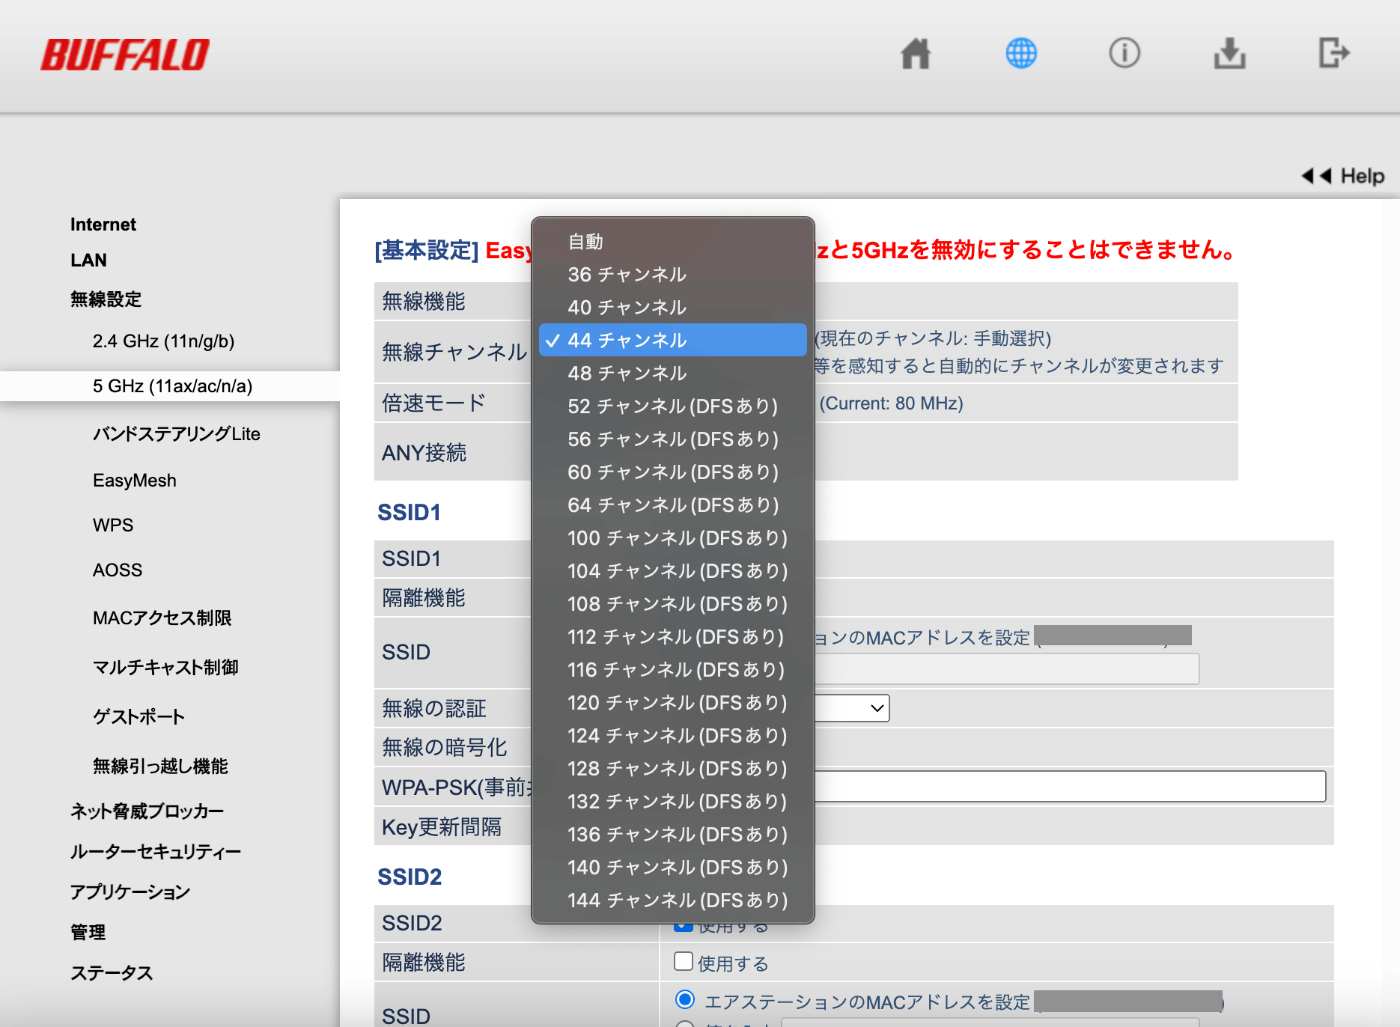The image size is (1400, 1027).
Task: Pick 108 チャンネル (DFSあり)
Action: [x=673, y=604]
